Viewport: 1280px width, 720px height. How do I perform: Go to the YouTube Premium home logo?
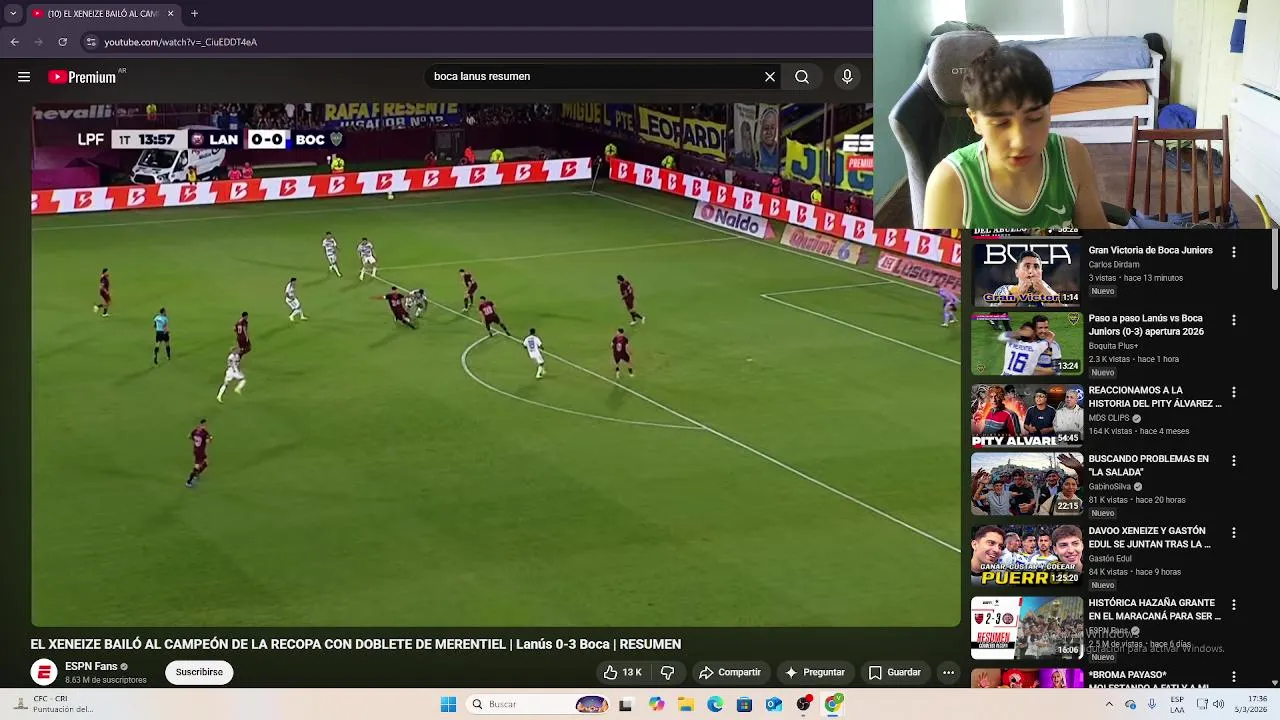[x=86, y=77]
